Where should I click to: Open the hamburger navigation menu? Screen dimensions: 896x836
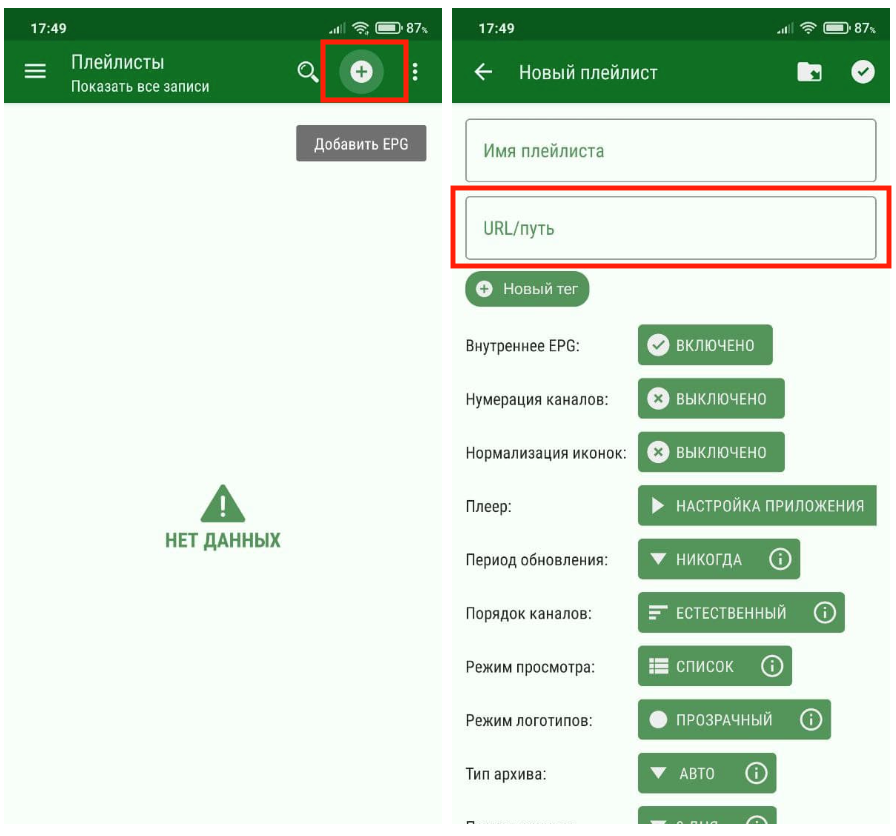pos(35,72)
